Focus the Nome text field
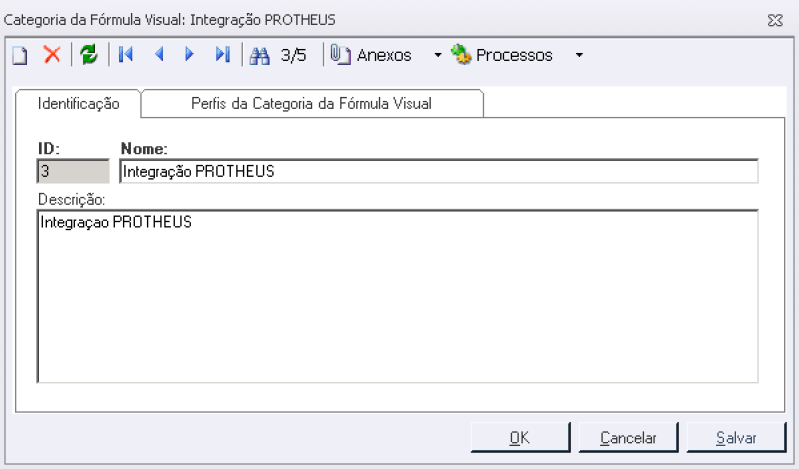Image resolution: width=799 pixels, height=469 pixels. pos(439,171)
